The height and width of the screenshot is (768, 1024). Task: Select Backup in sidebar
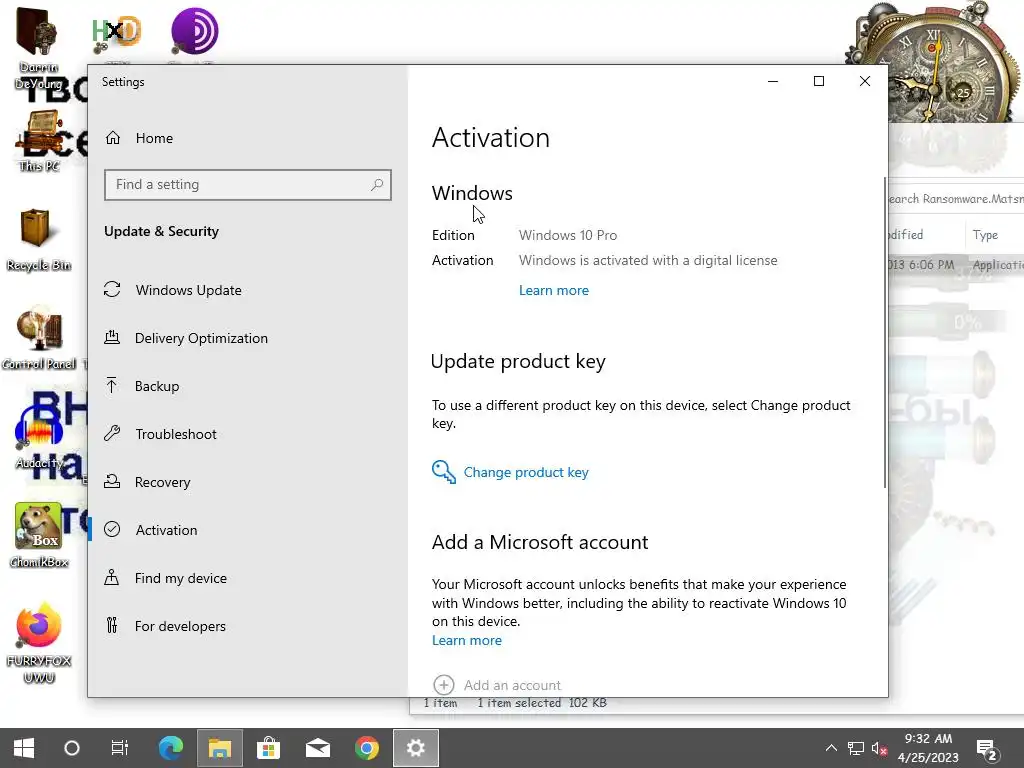click(x=142, y=386)
